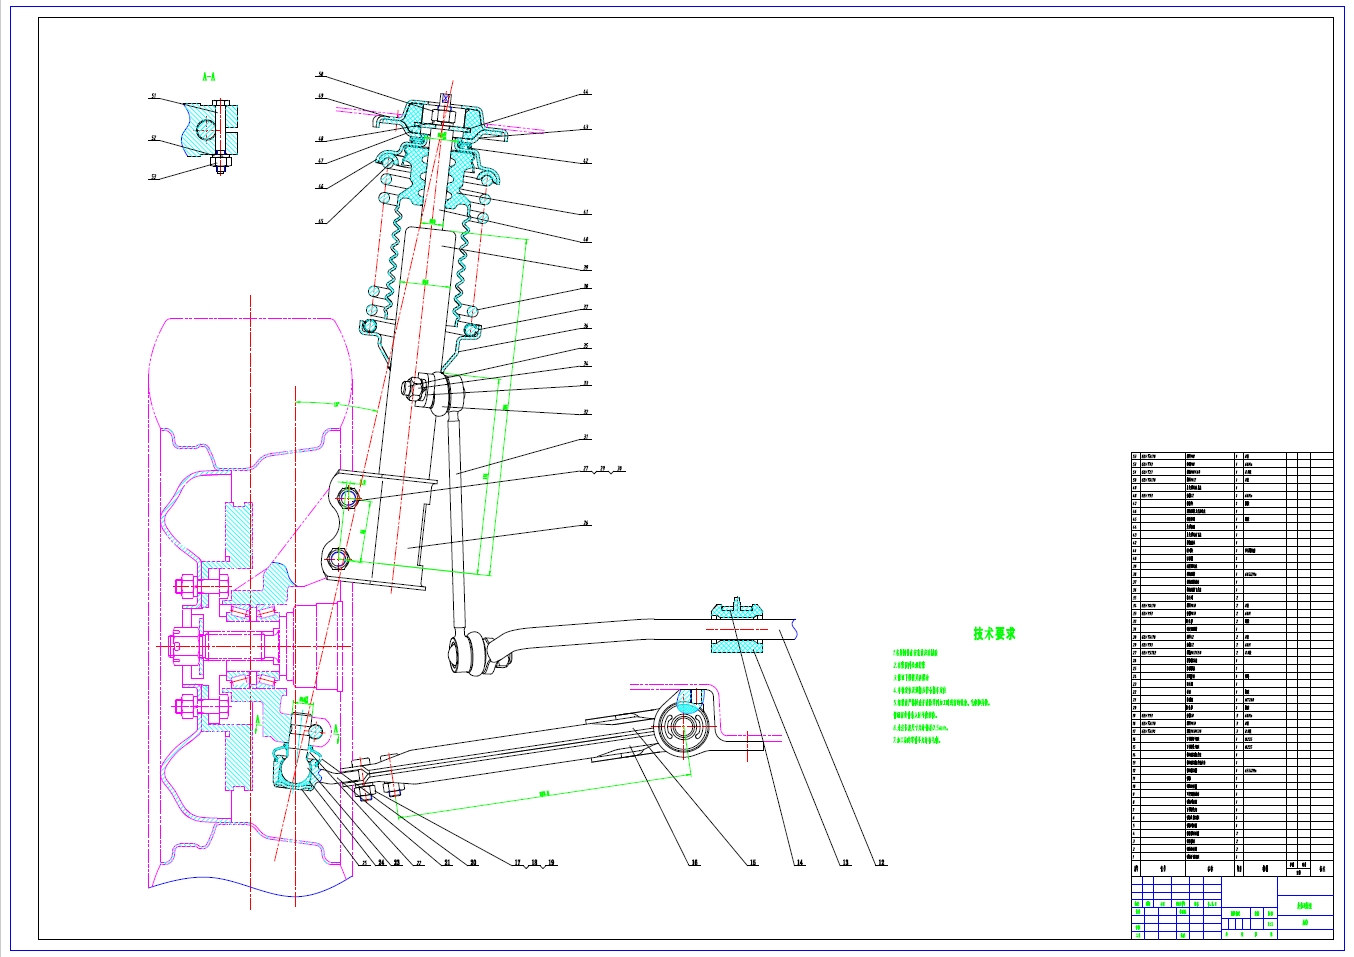
Task: Click the green A-A section label
Action: pyautogui.click(x=209, y=76)
